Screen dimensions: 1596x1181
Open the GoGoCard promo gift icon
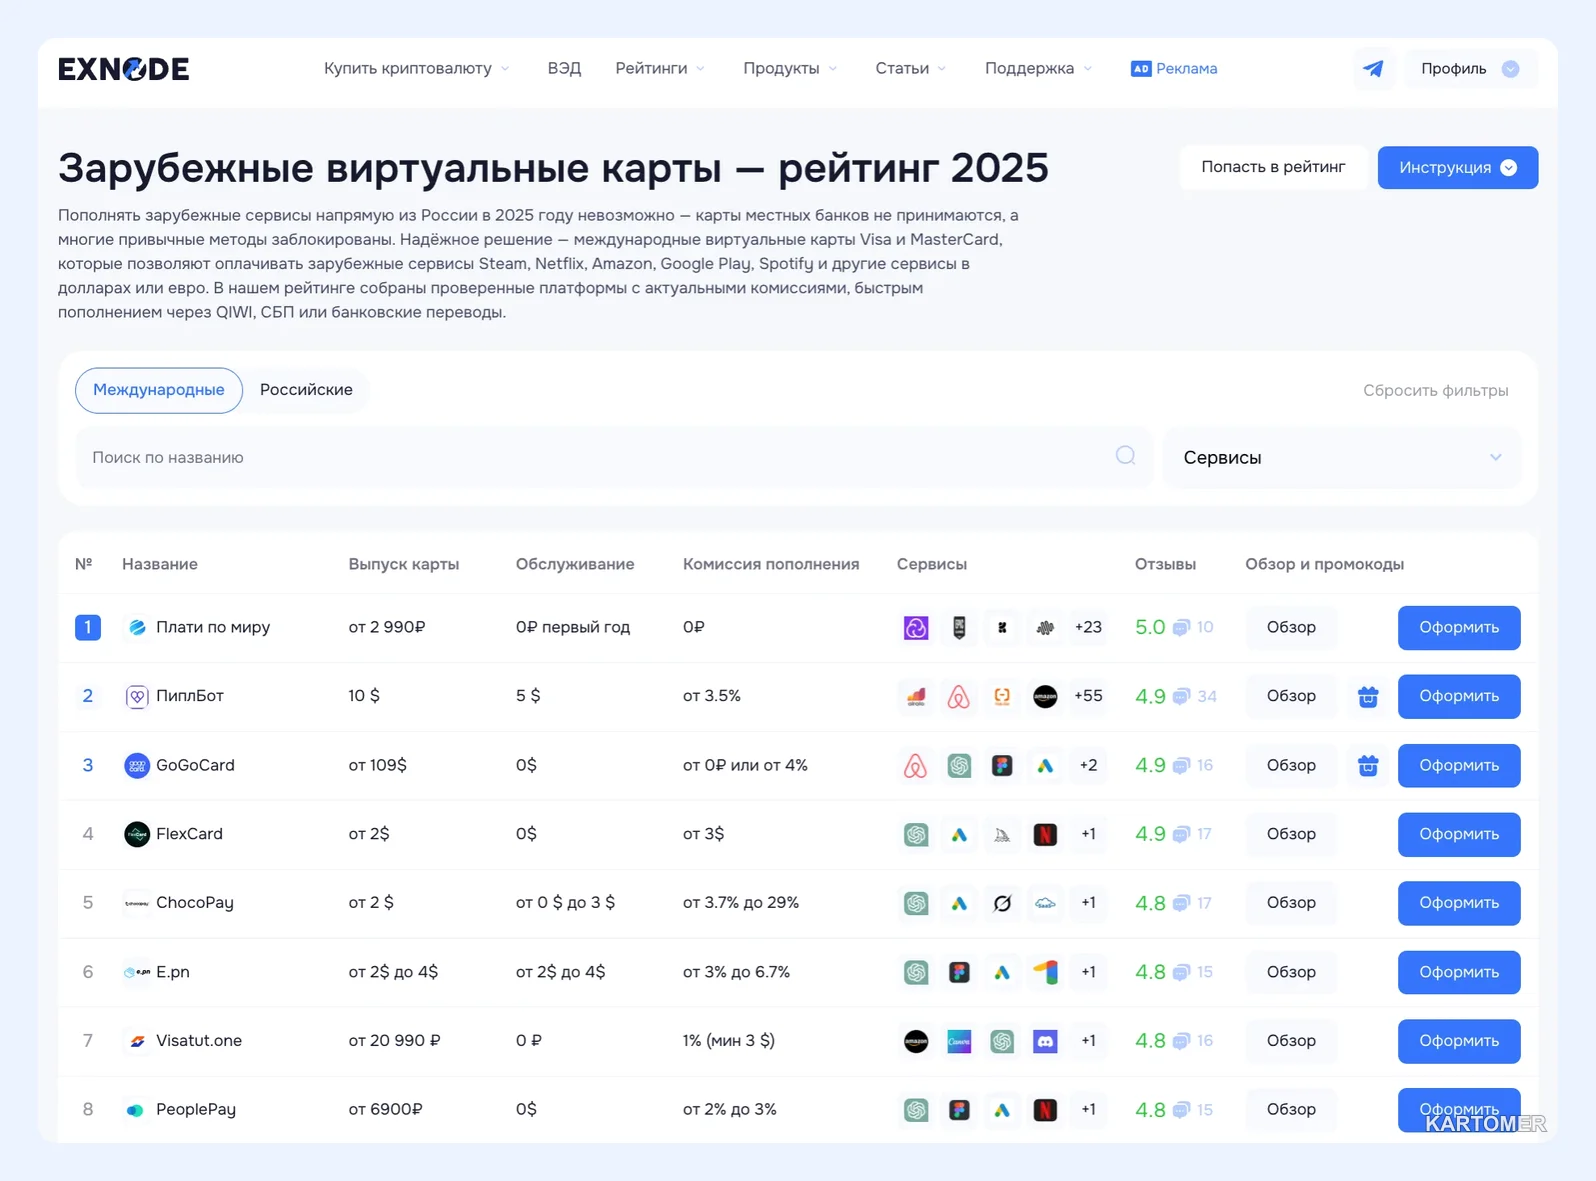pos(1368,766)
